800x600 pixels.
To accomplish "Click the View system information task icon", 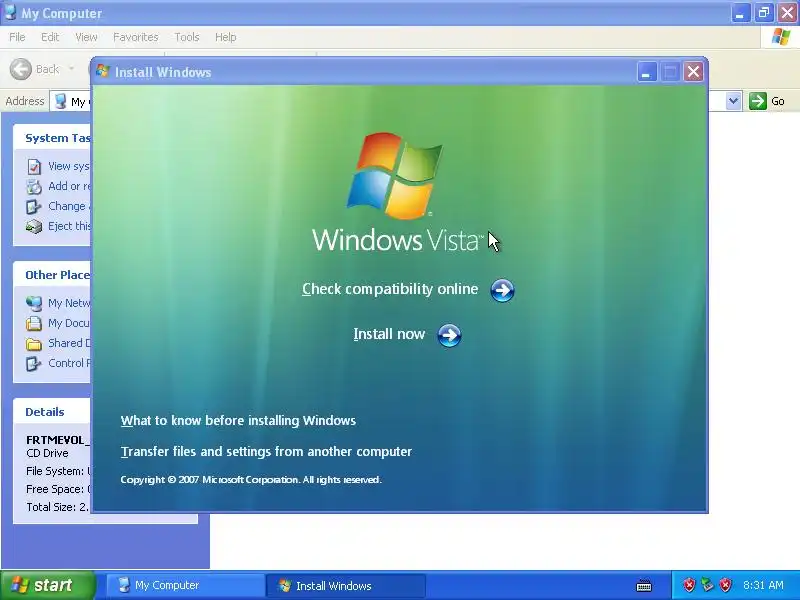I will [34, 166].
